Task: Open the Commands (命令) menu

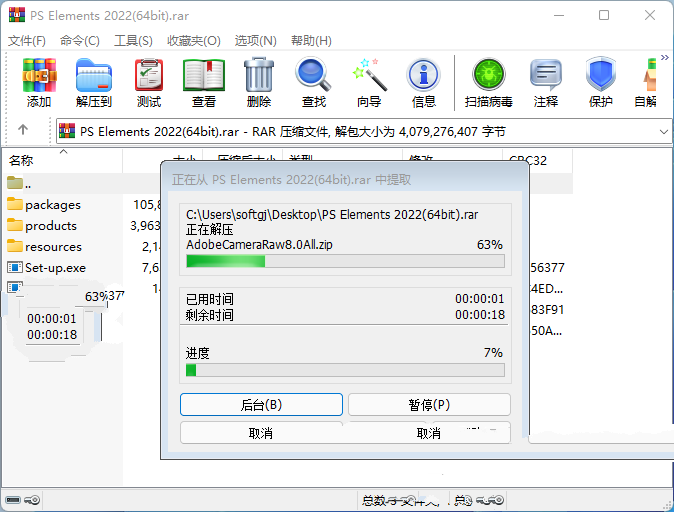Action: [80, 41]
